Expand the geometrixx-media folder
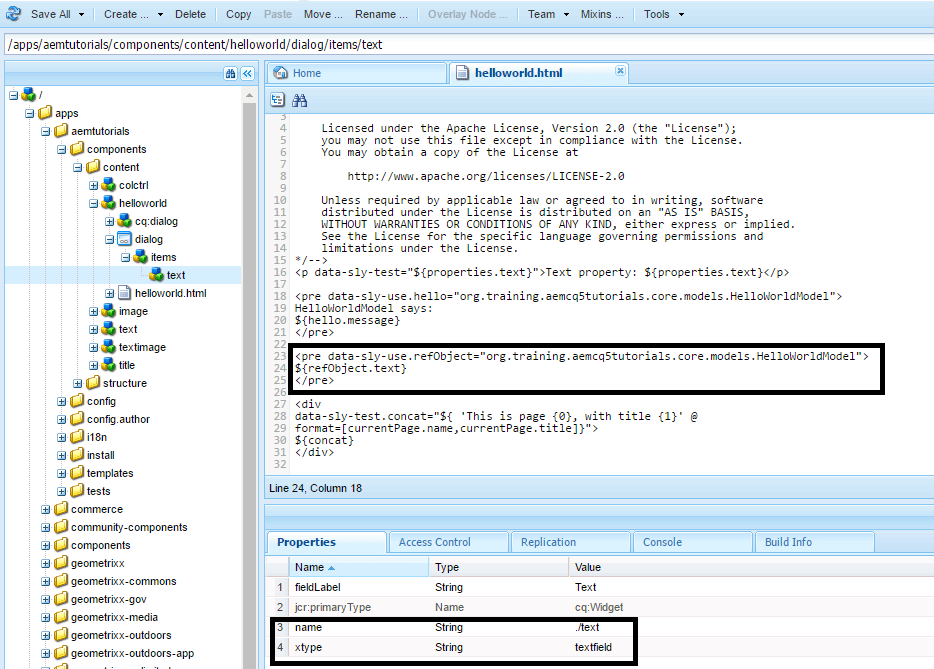This screenshot has width=934, height=669. pos(46,617)
